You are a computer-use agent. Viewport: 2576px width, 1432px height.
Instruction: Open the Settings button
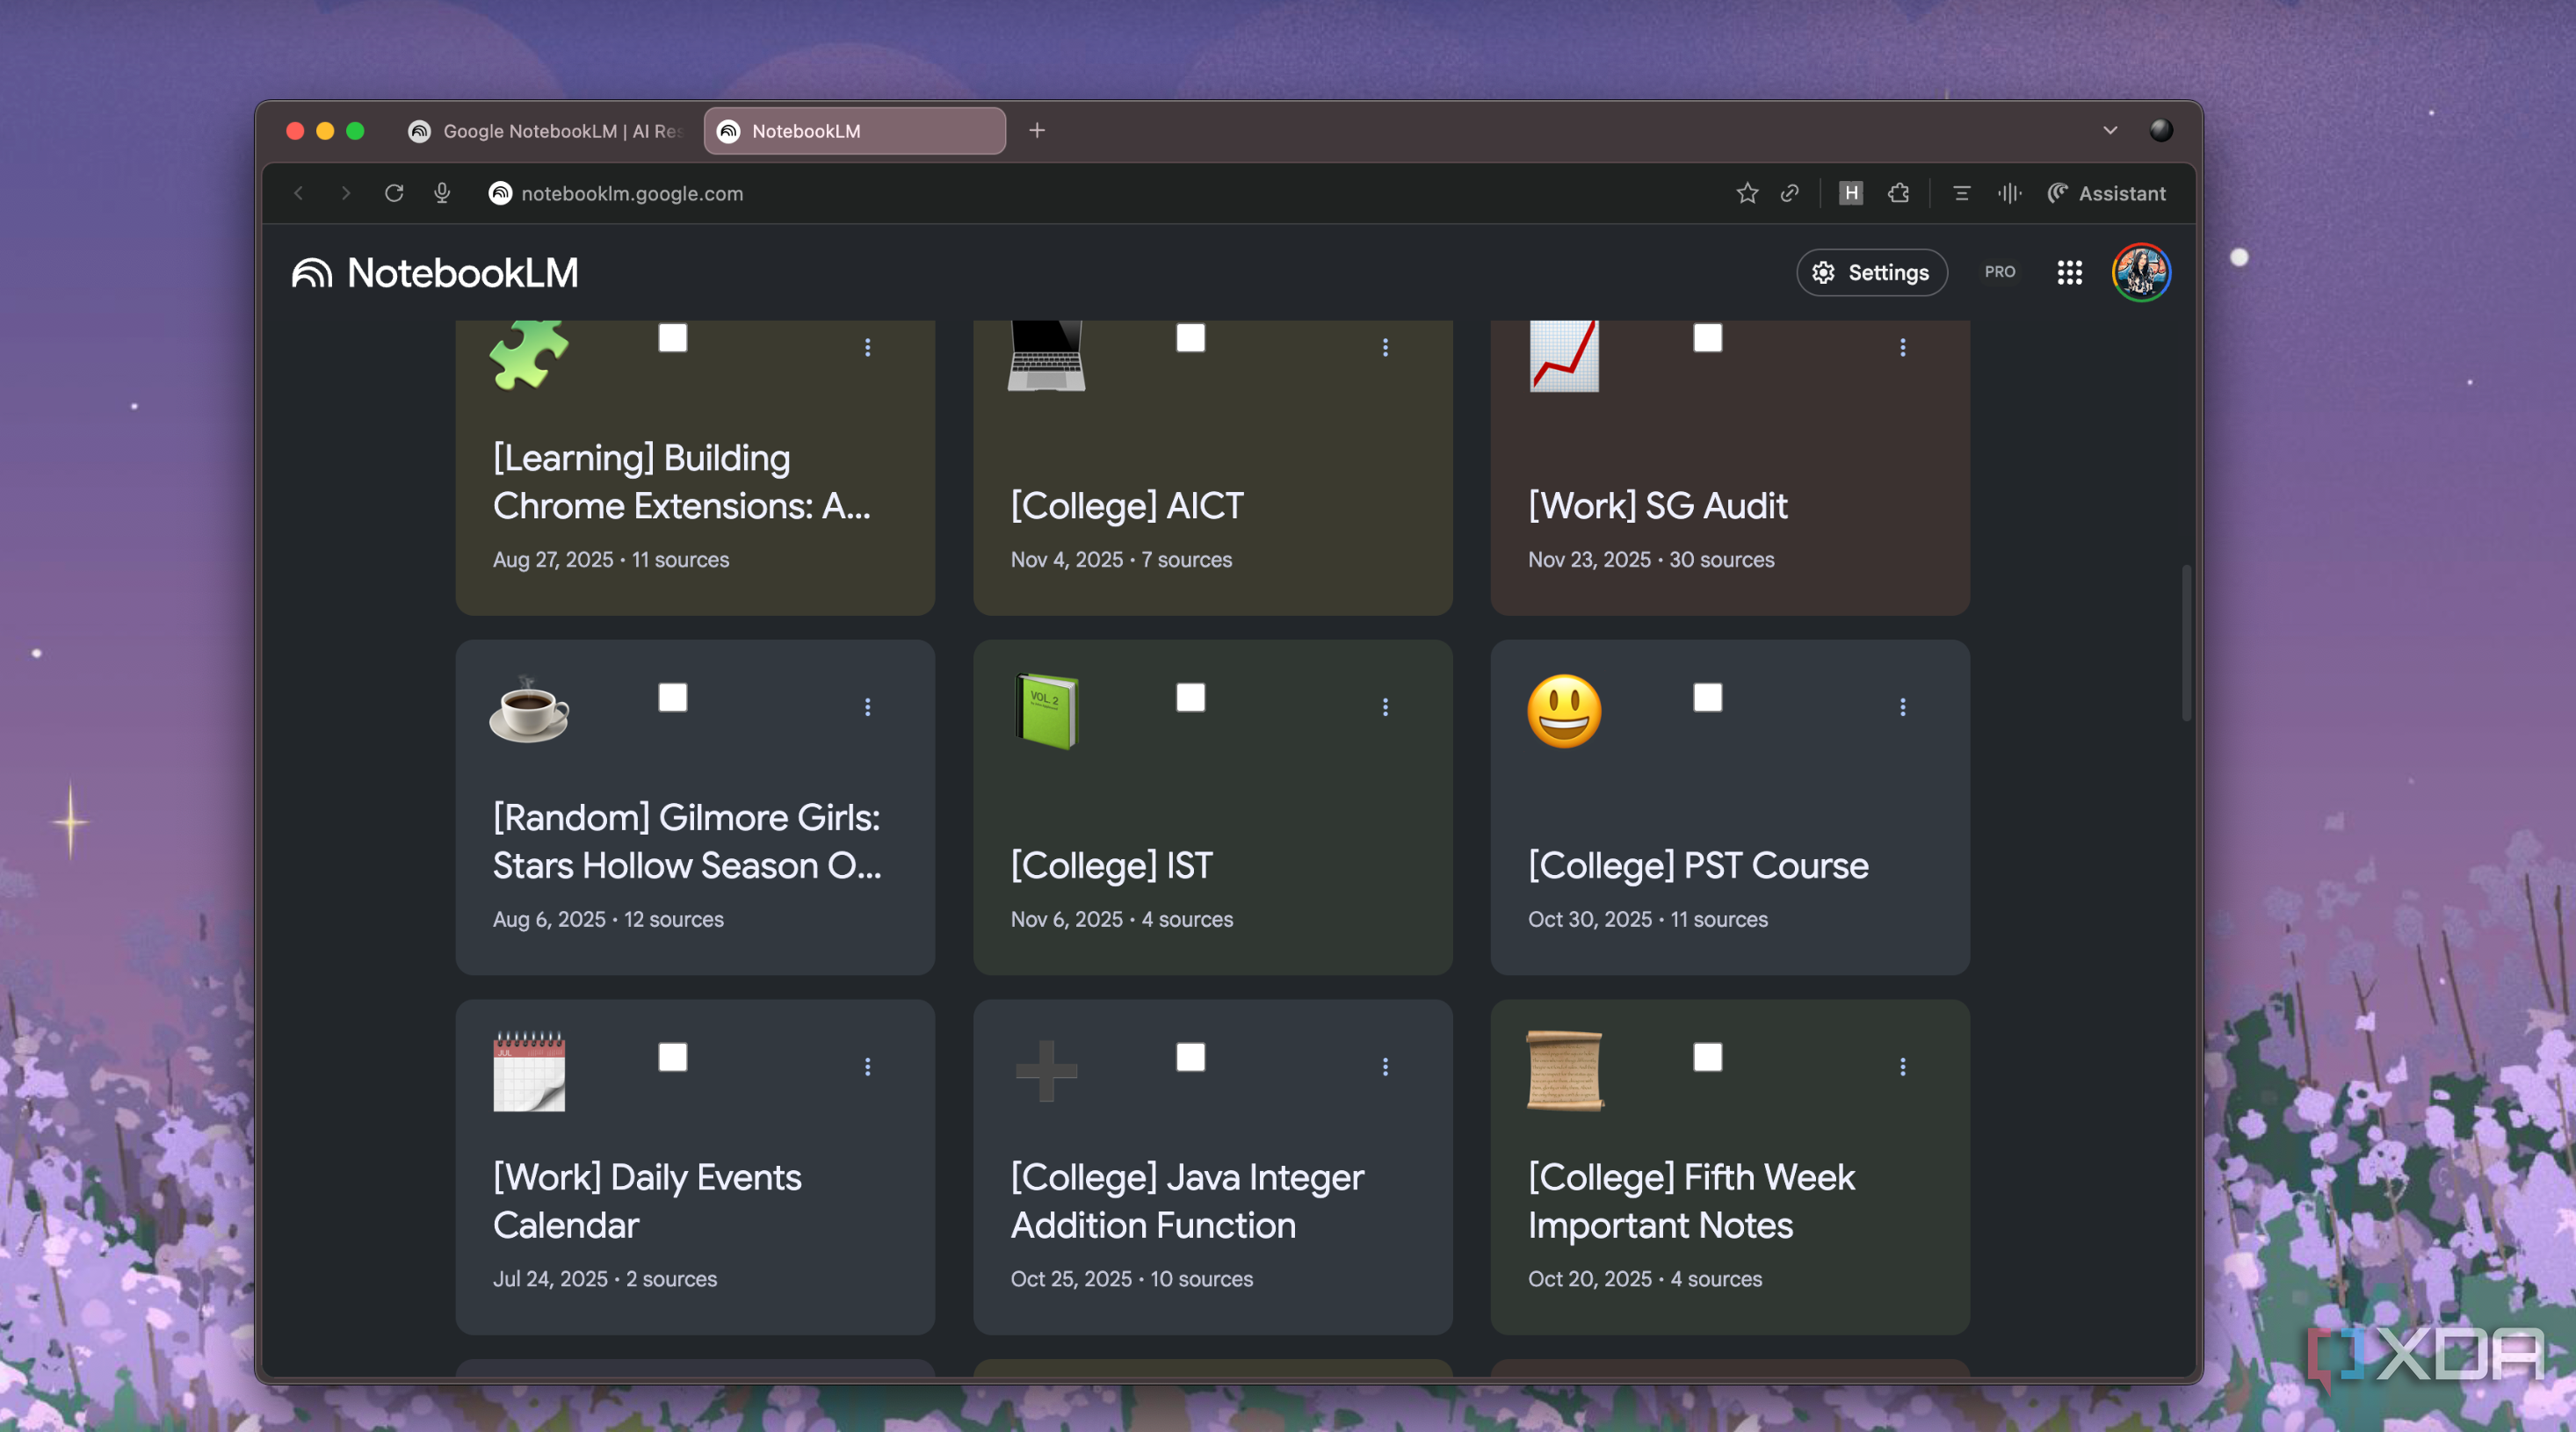[x=1871, y=272]
